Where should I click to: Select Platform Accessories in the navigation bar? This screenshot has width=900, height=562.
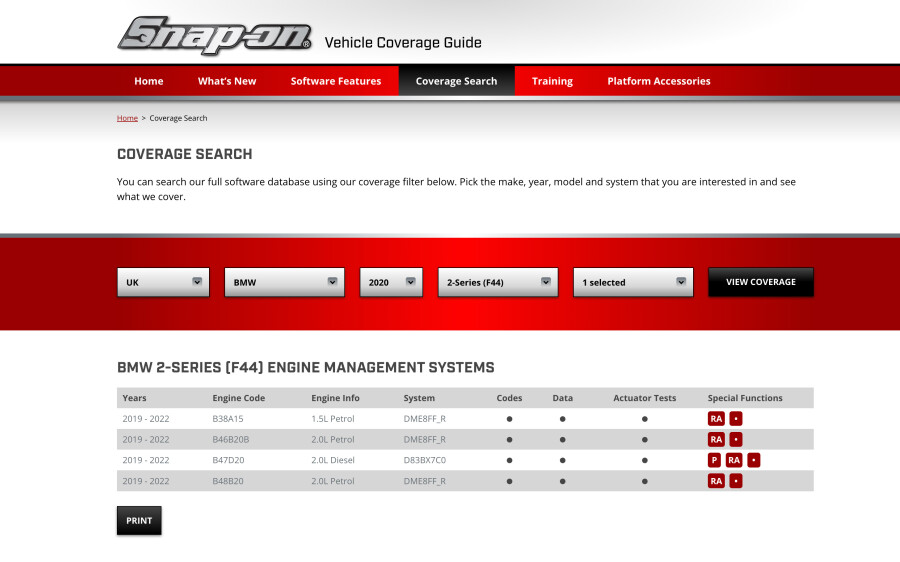659,81
